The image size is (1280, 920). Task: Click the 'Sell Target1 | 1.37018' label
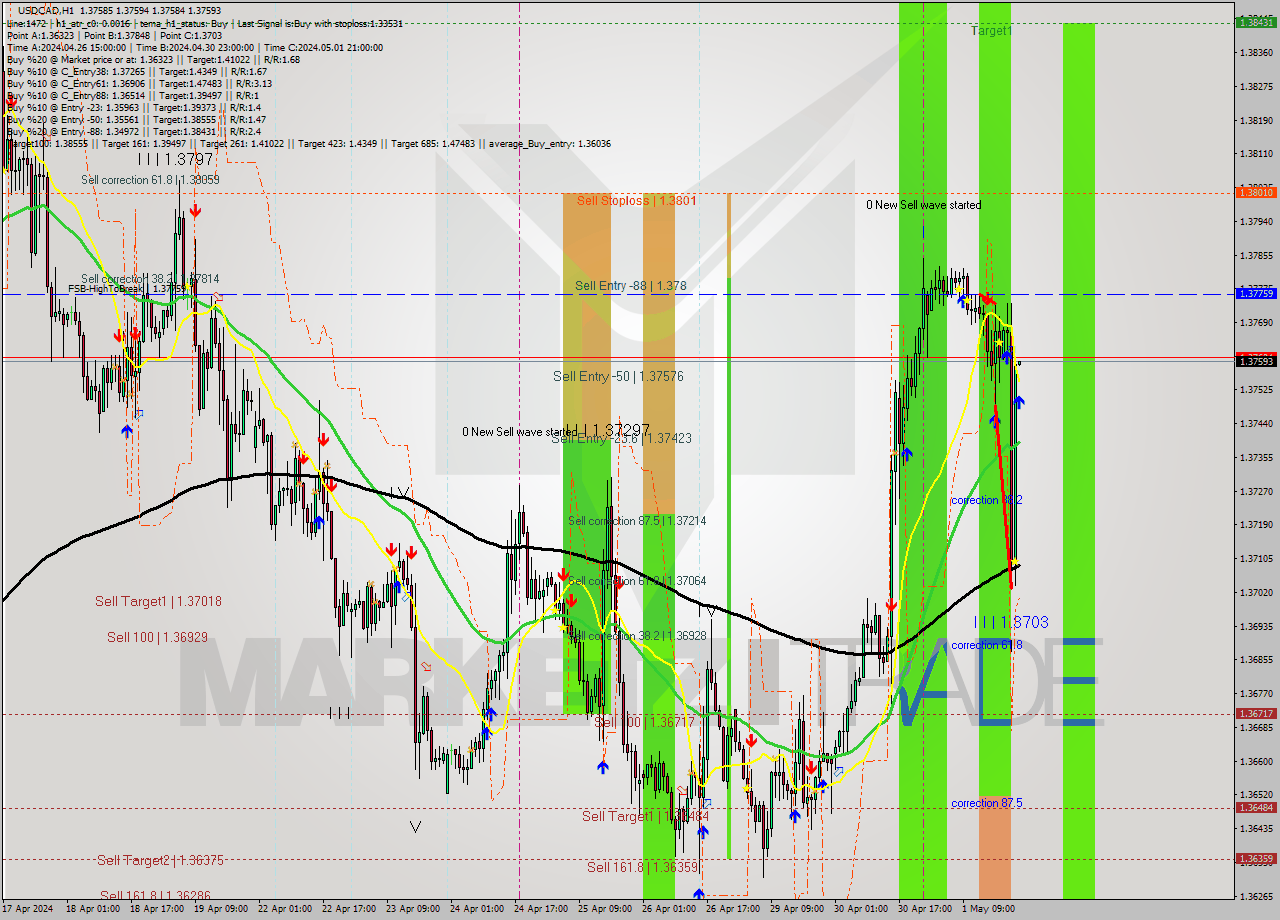(158, 601)
